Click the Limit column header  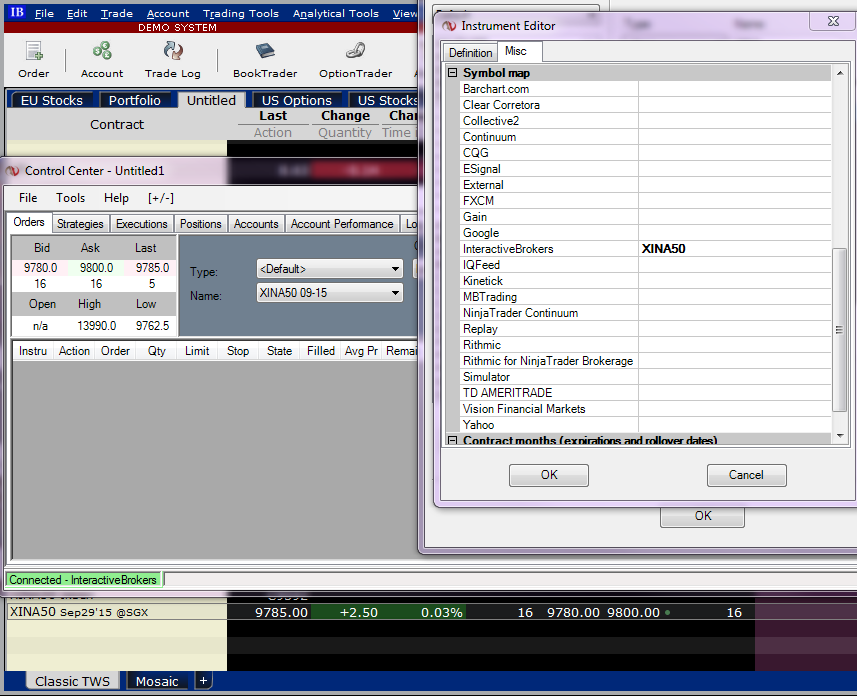tap(197, 351)
